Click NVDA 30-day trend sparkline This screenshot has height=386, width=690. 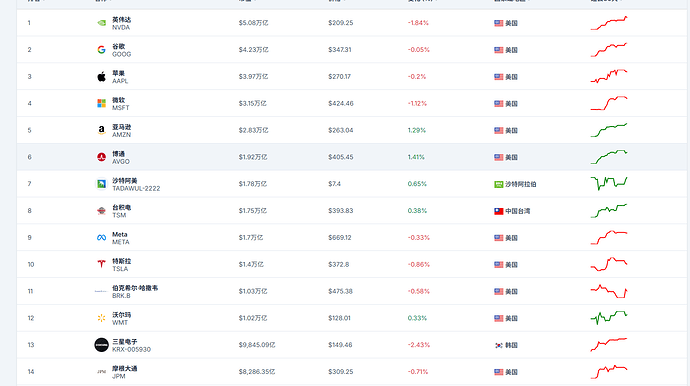coord(609,23)
